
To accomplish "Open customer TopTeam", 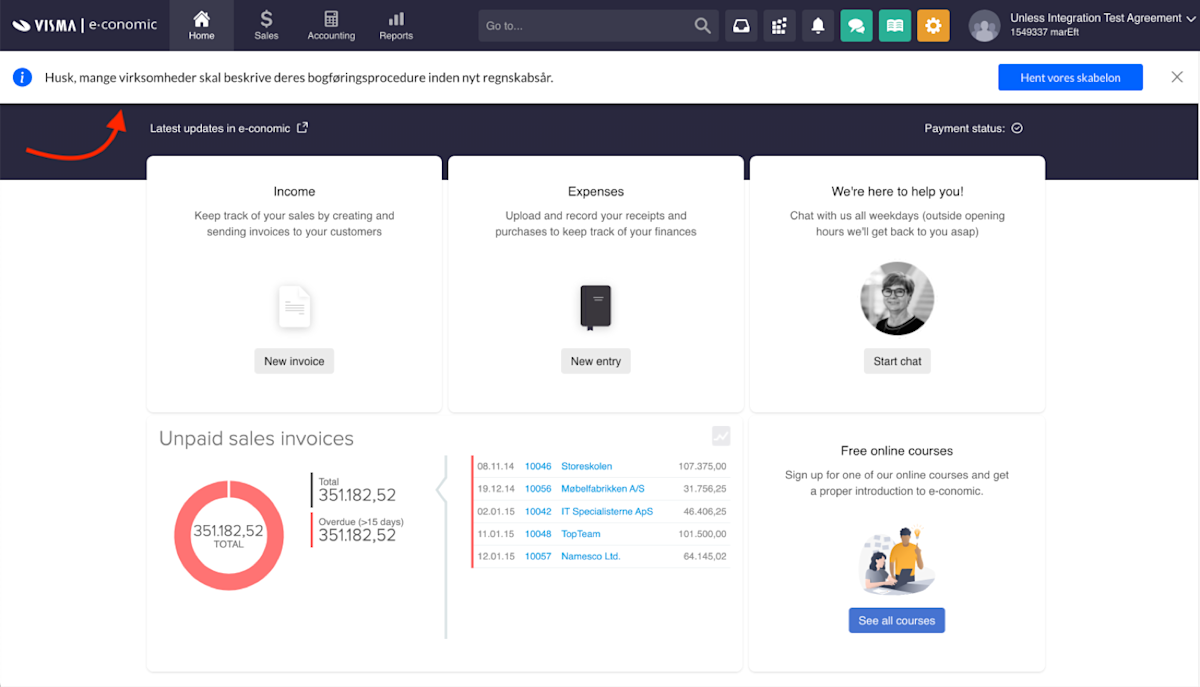I will point(581,534).
